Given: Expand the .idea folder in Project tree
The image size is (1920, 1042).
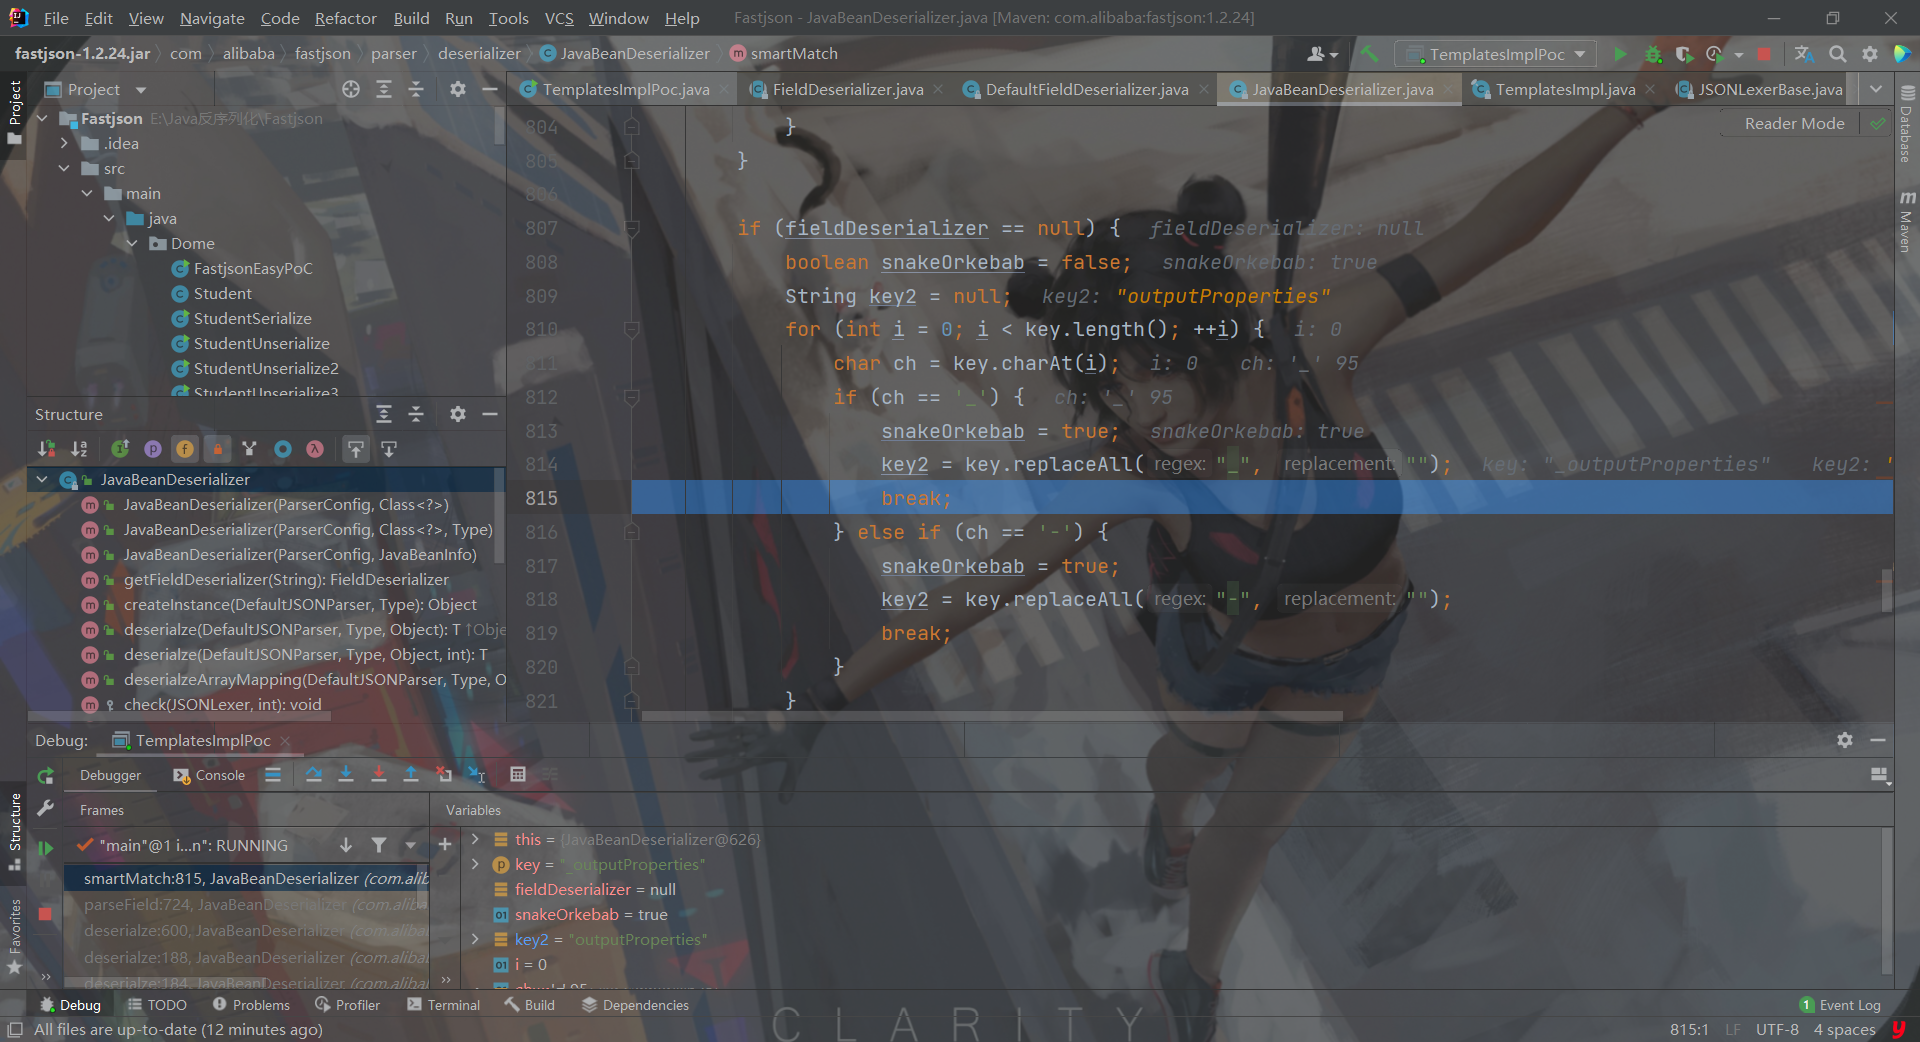Looking at the screenshot, I should 64,143.
